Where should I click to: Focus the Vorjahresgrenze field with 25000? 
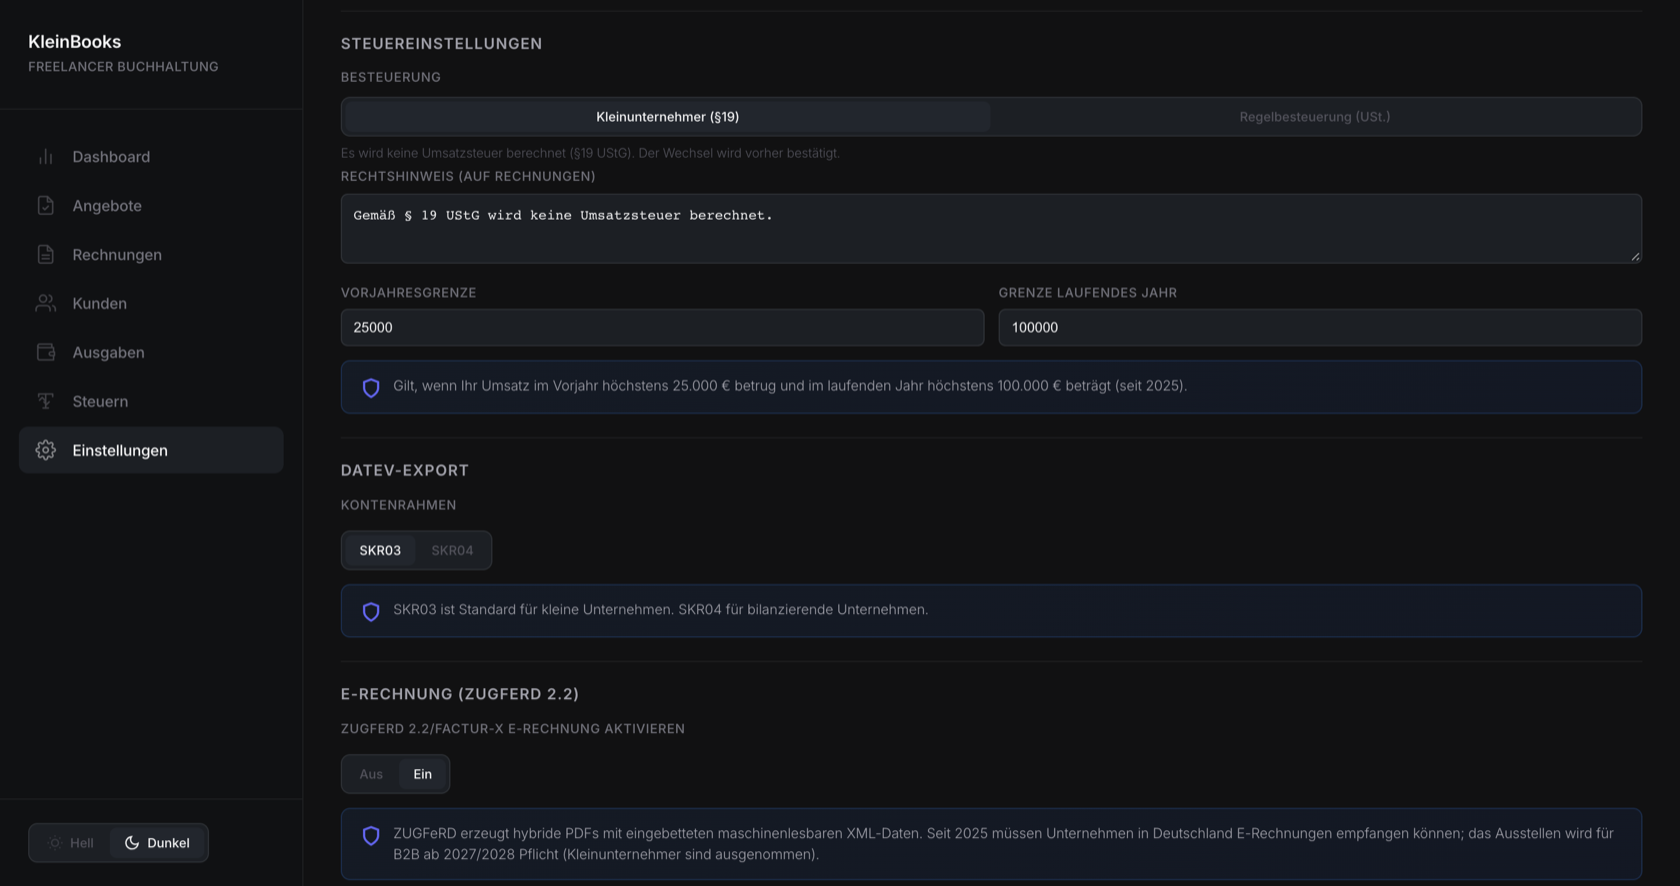pos(662,328)
